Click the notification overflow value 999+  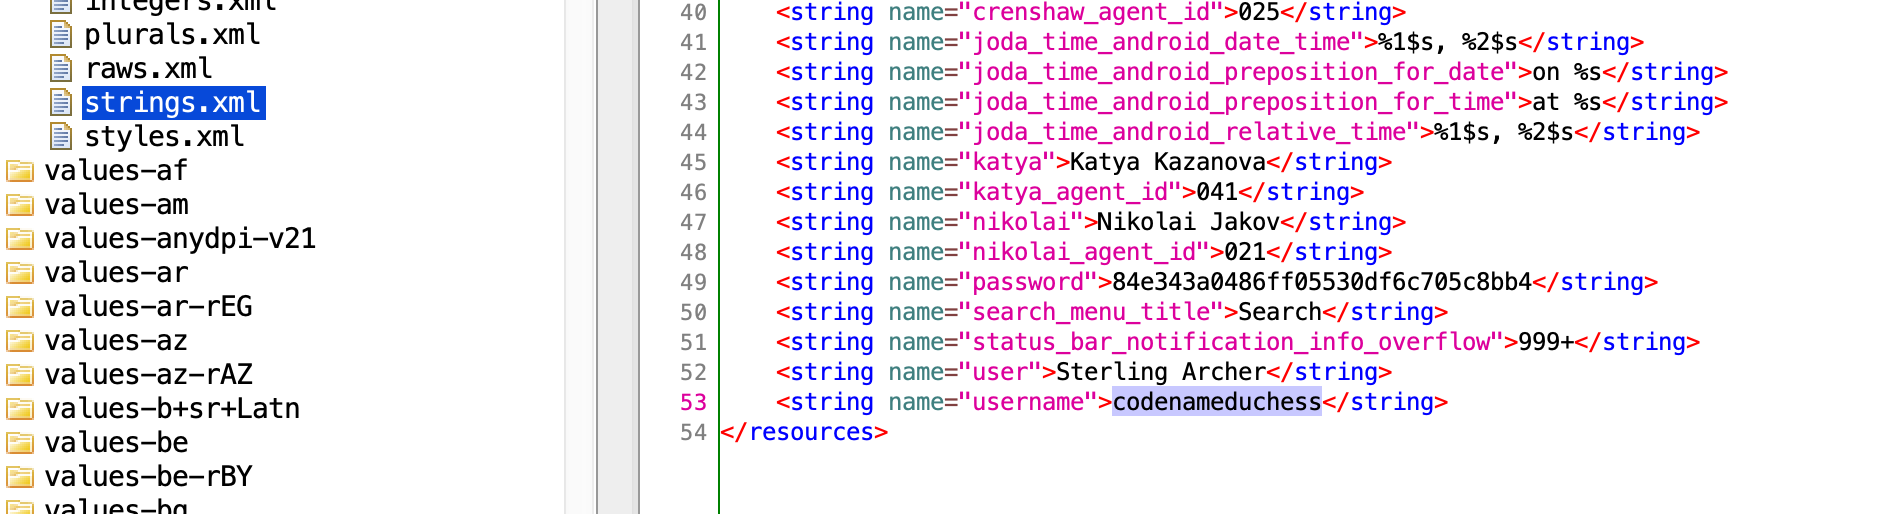tap(1546, 343)
